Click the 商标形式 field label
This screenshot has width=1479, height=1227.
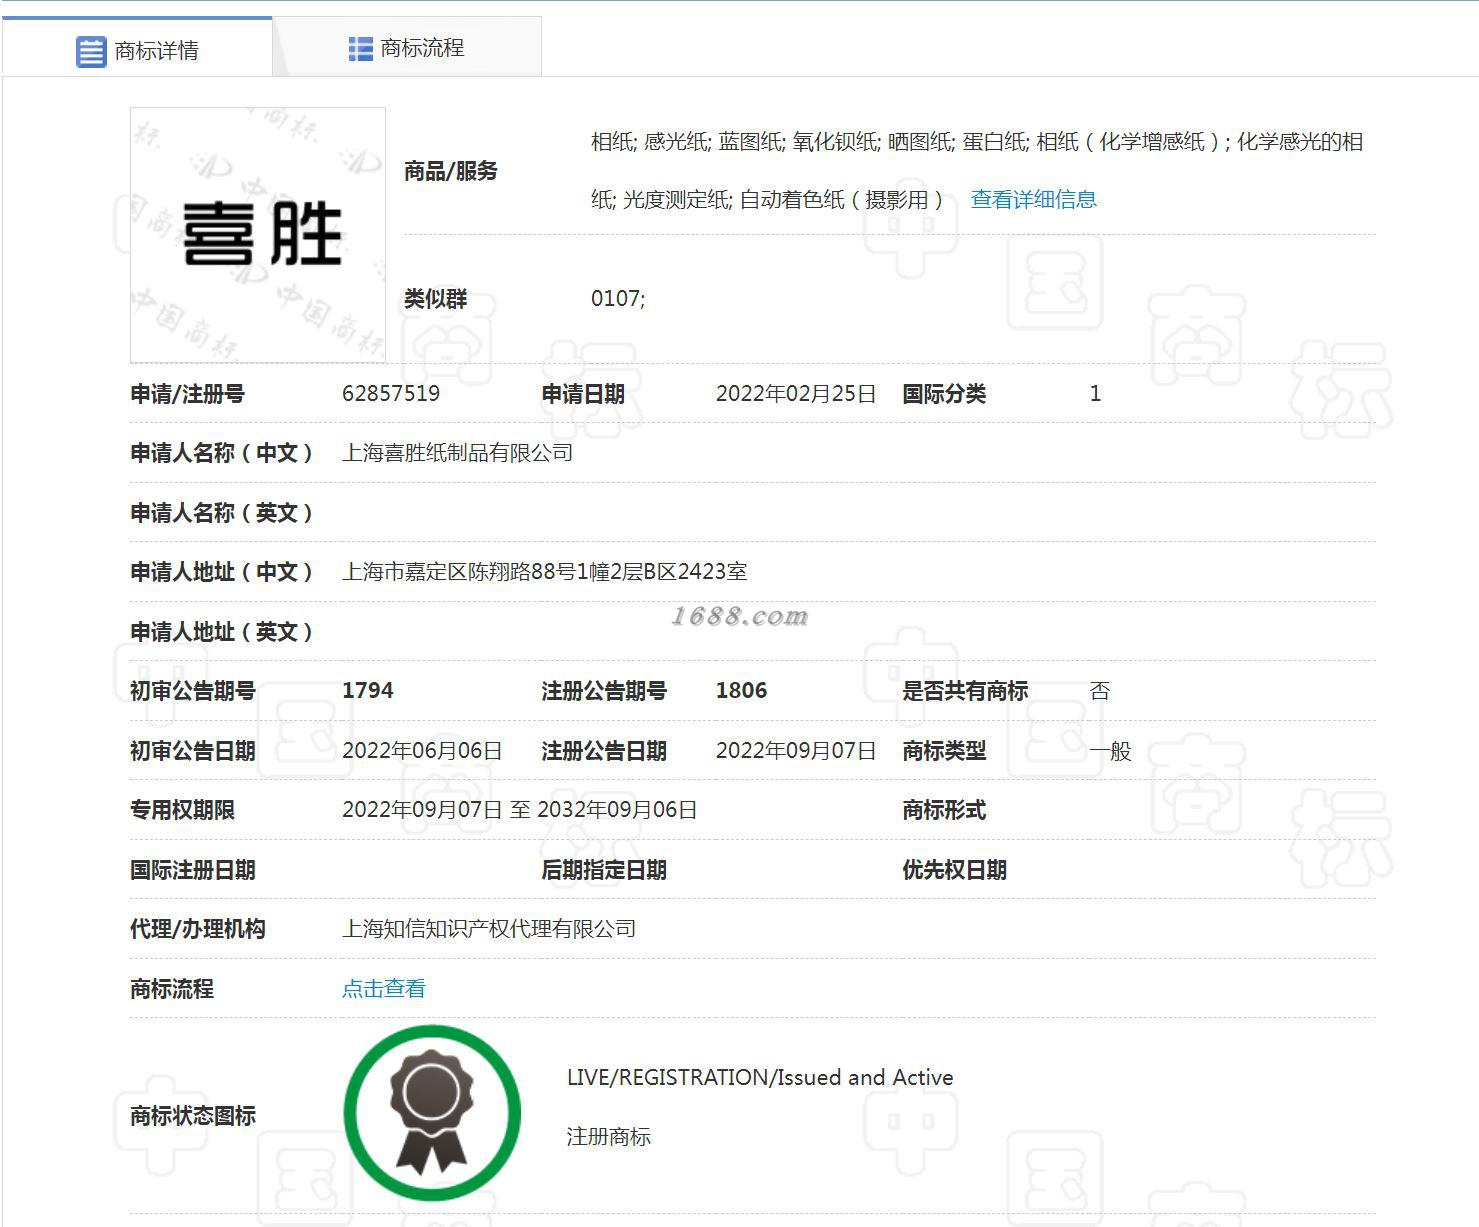coord(944,810)
